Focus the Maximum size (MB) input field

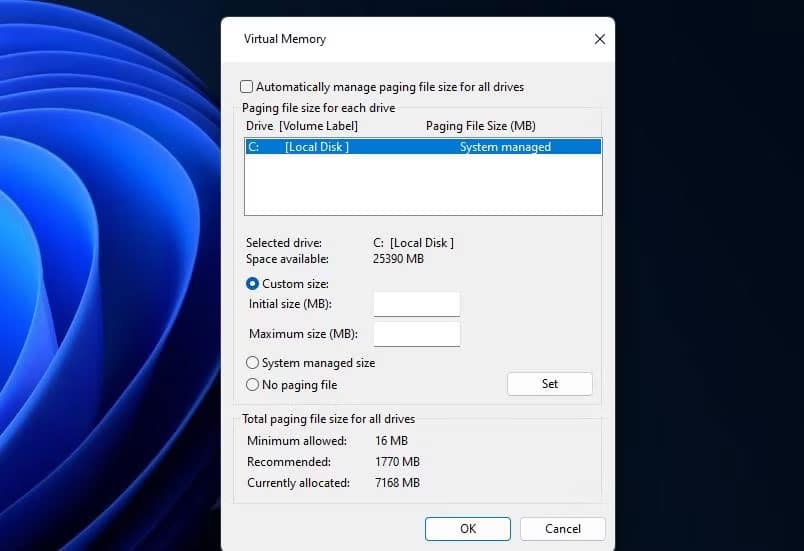click(417, 334)
